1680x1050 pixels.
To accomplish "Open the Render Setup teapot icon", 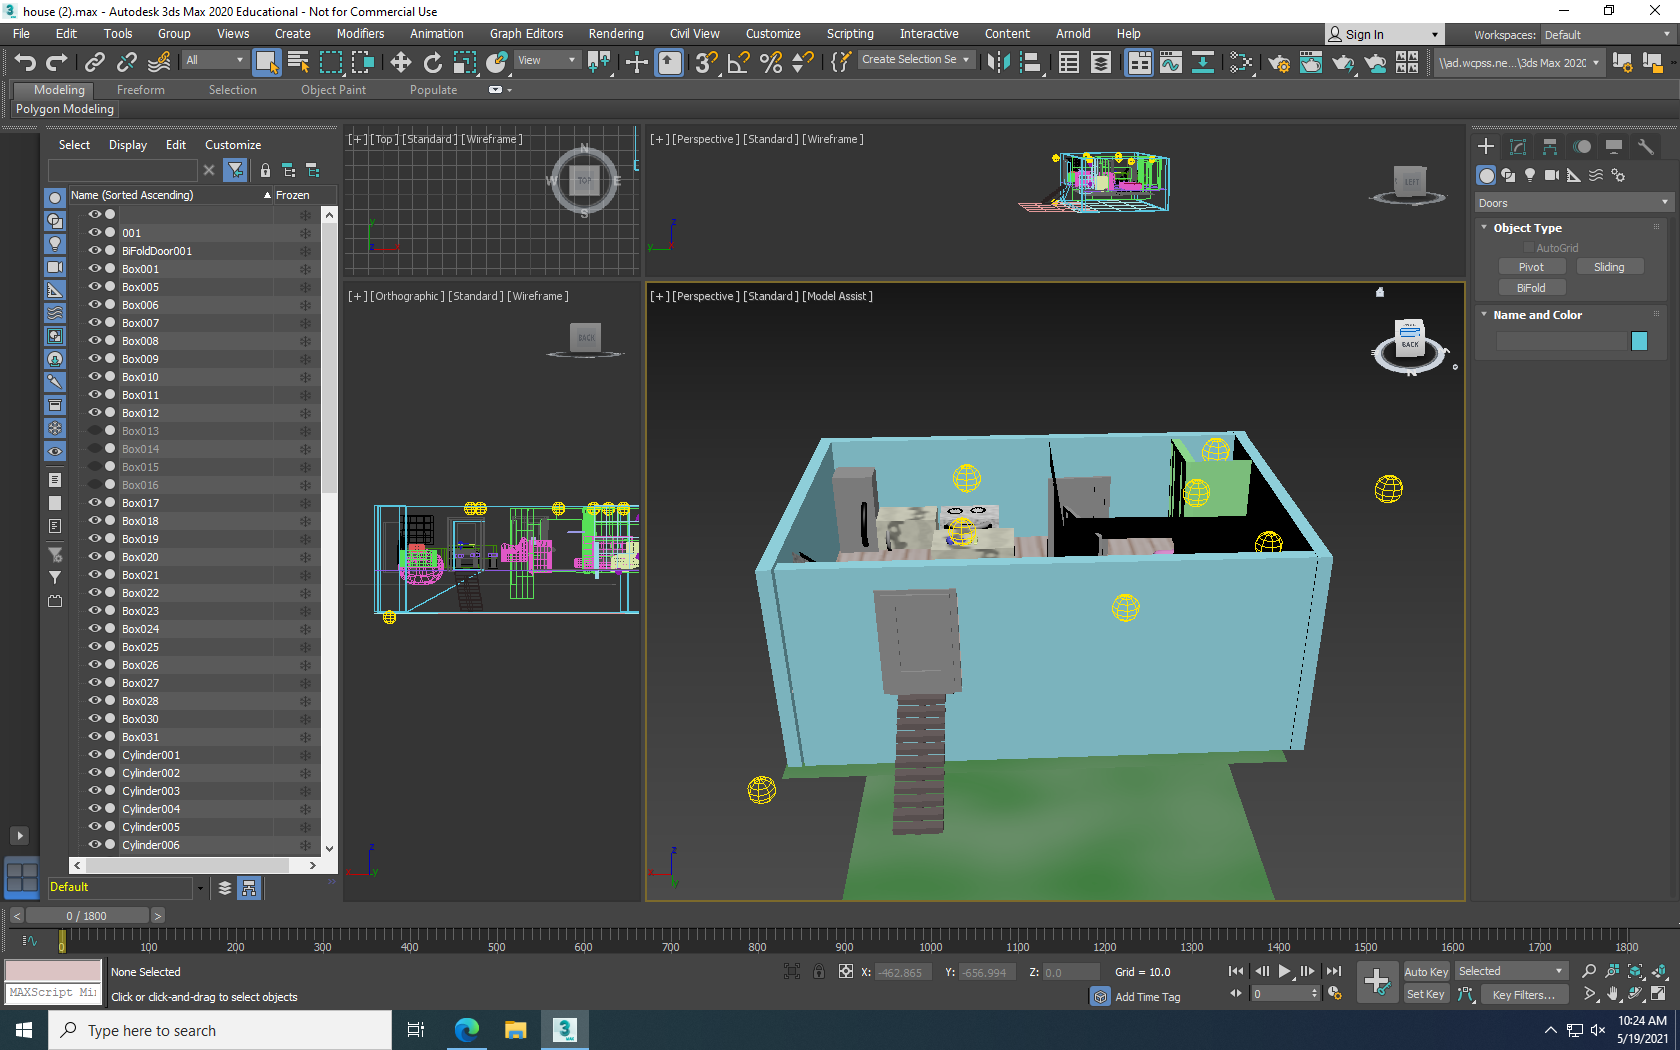I will tap(1279, 62).
